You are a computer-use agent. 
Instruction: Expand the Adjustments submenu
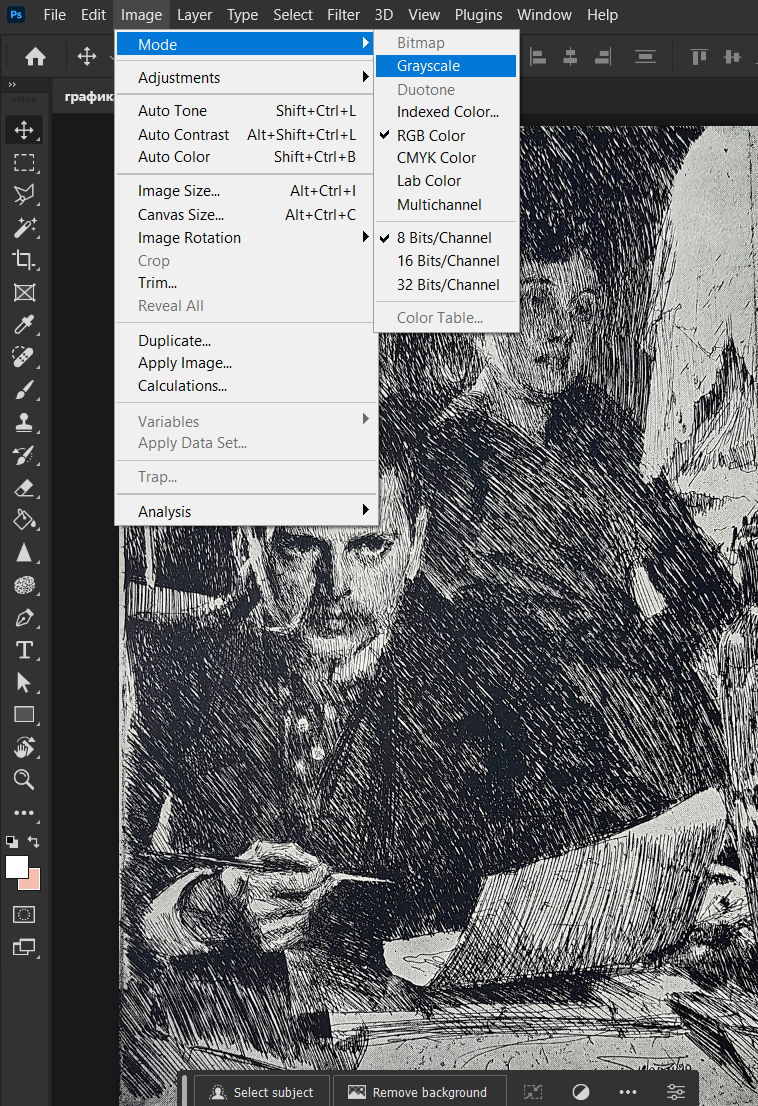click(245, 78)
